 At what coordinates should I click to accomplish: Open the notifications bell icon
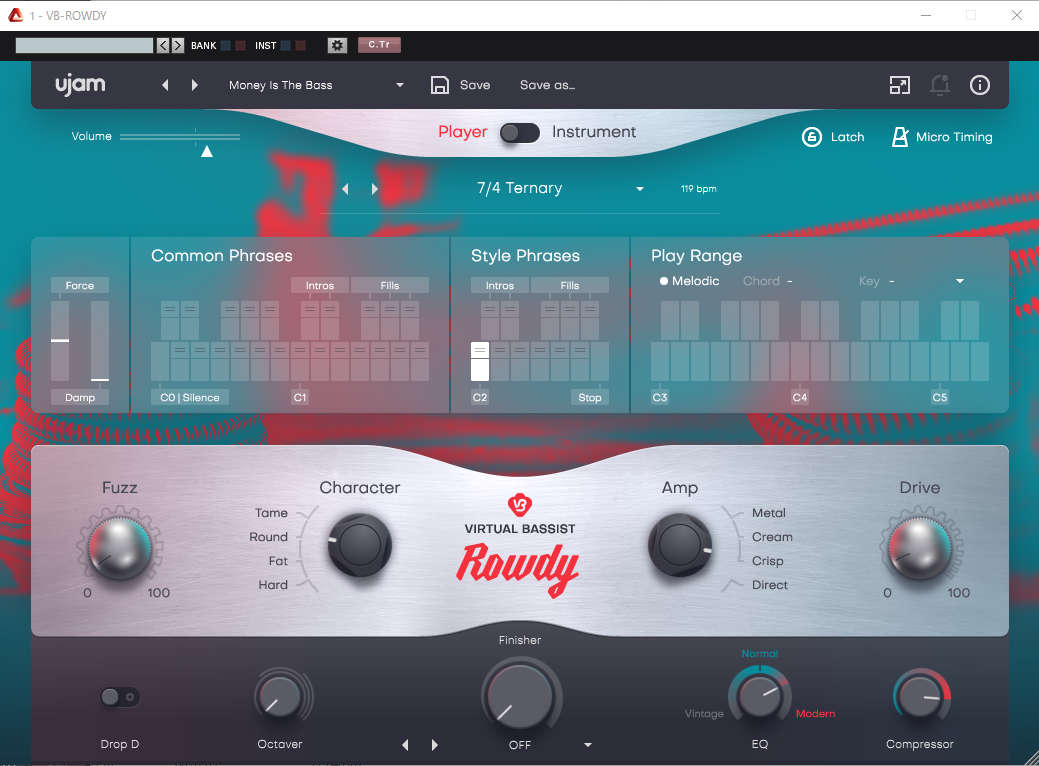tap(940, 85)
